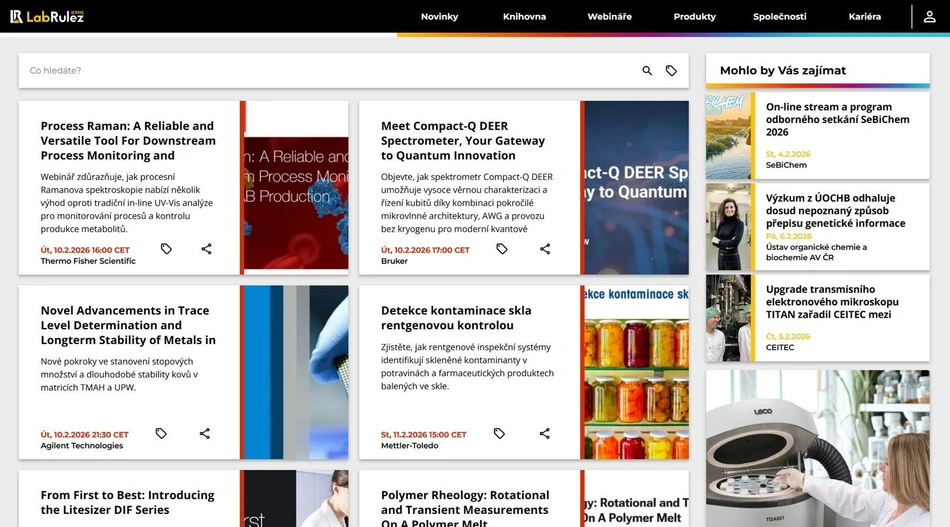Go to the Knihovna section

click(x=524, y=17)
